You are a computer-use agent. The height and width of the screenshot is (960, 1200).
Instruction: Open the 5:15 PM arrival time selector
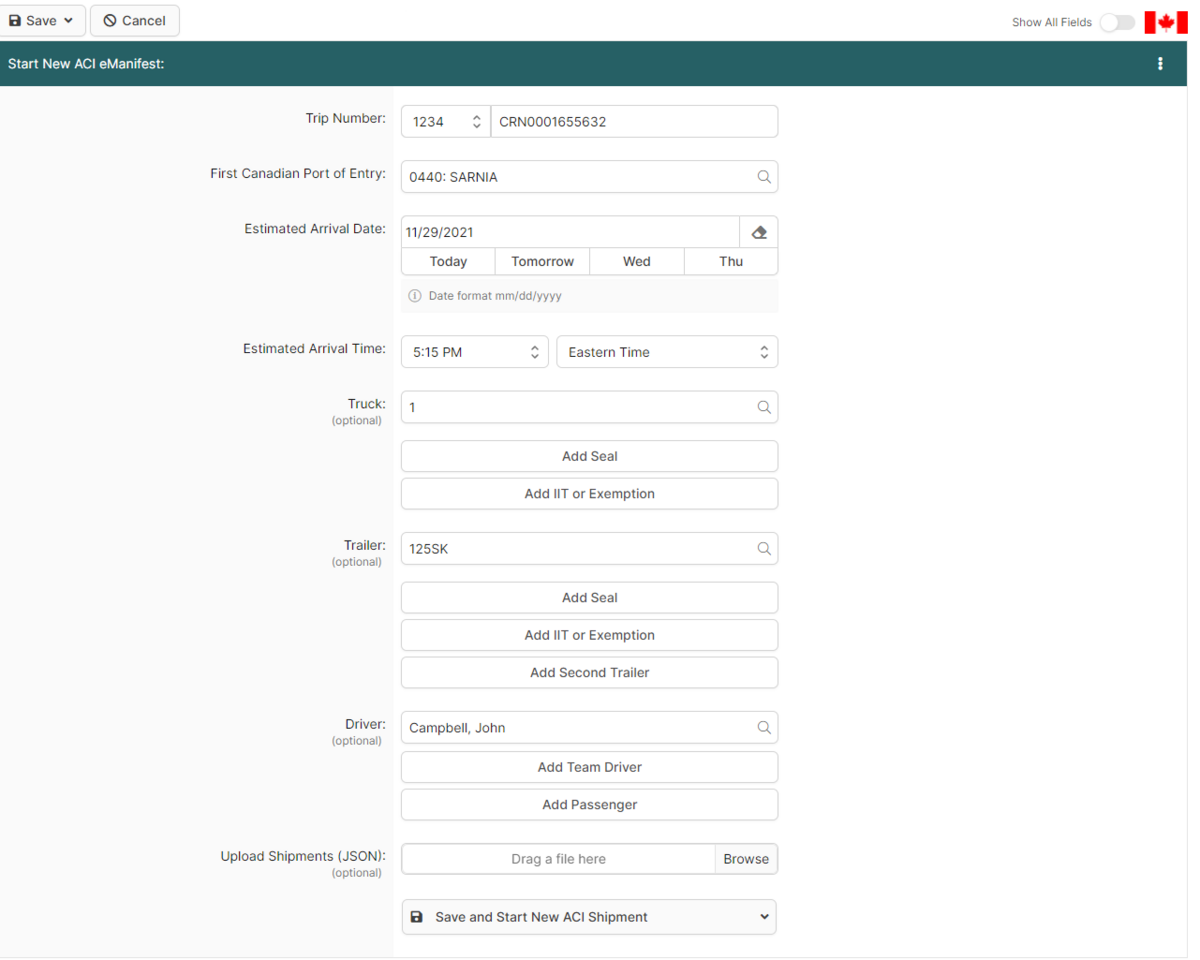[x=535, y=351]
